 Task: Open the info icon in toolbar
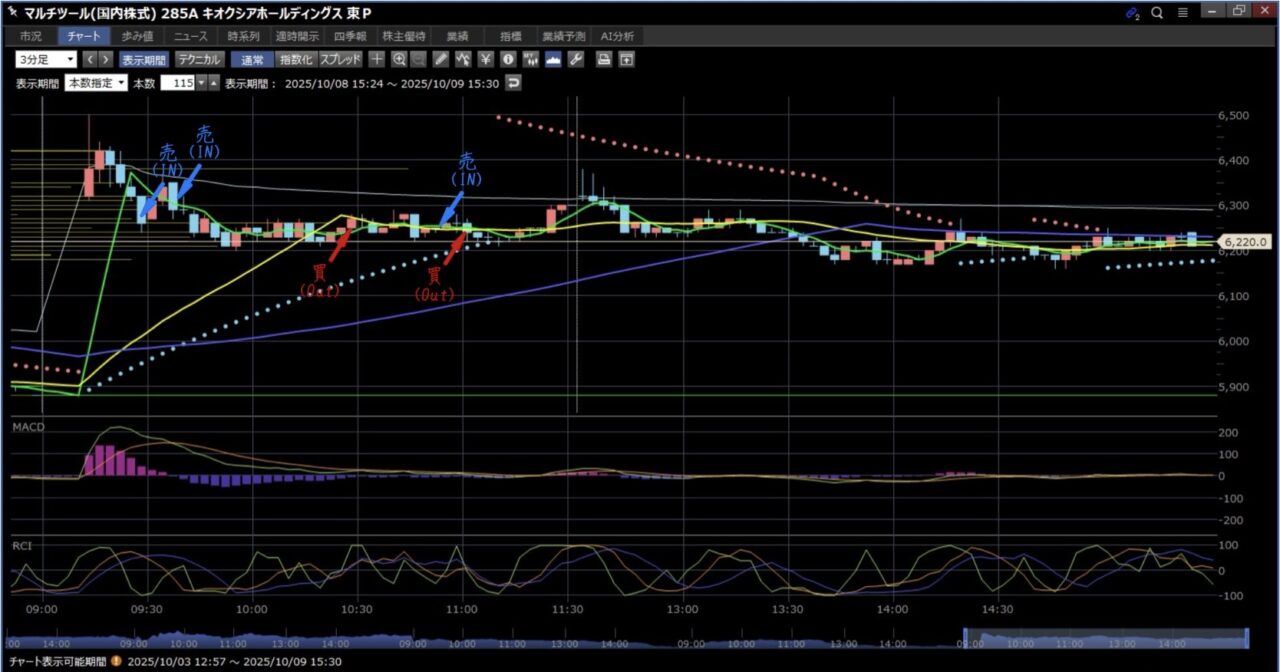tap(508, 59)
